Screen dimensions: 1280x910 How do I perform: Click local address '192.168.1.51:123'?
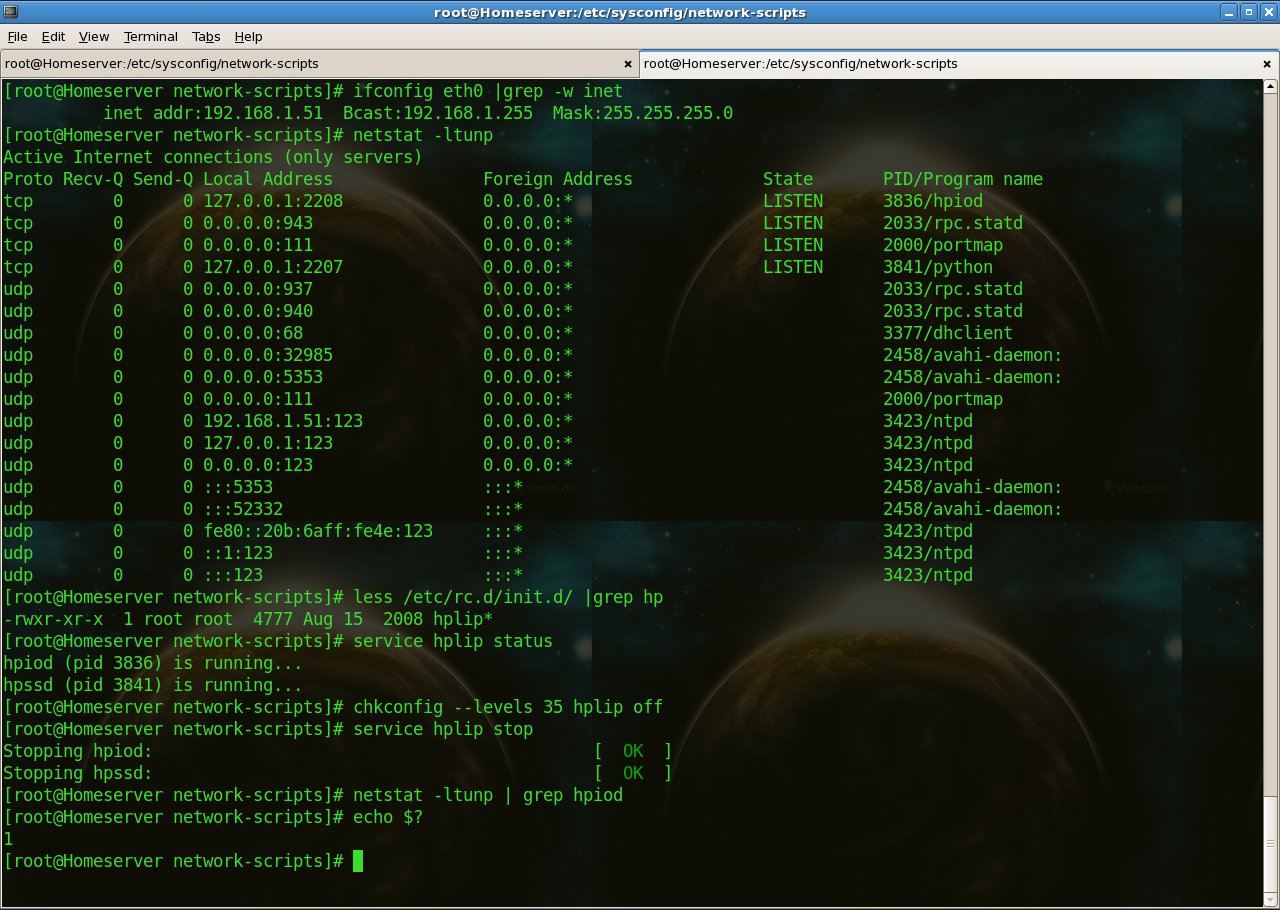(x=283, y=421)
